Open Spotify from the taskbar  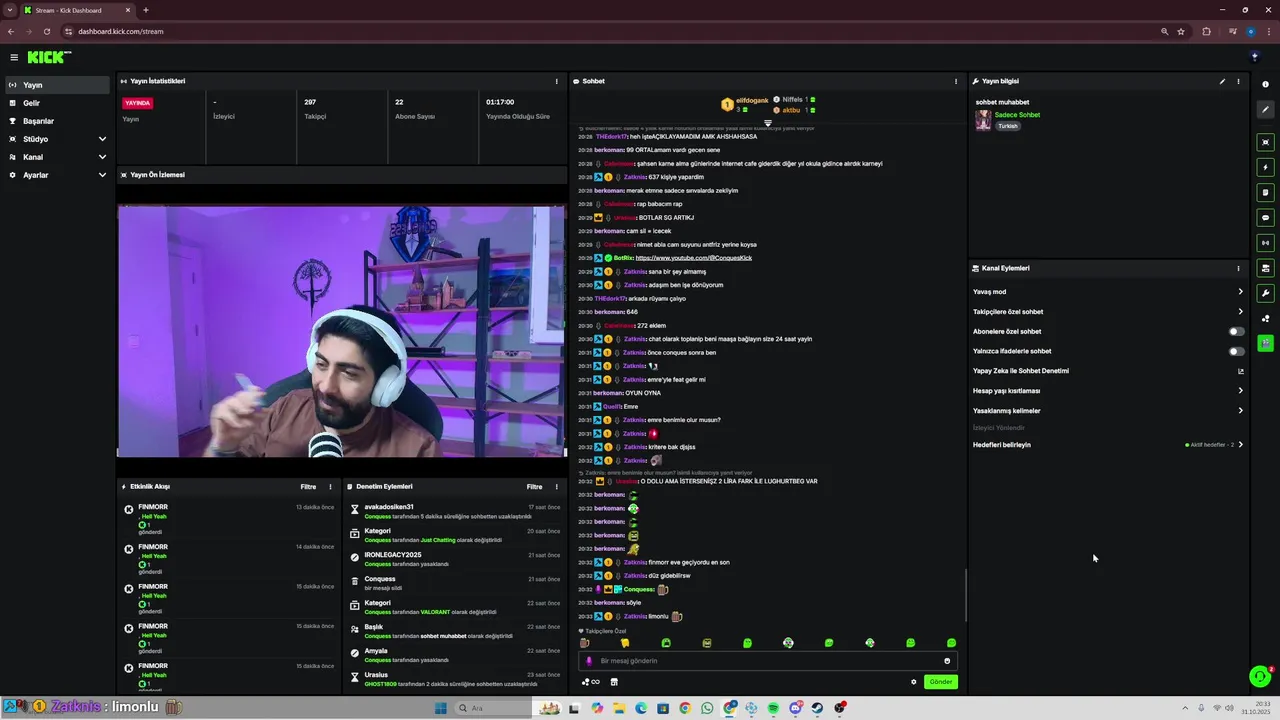click(x=773, y=708)
